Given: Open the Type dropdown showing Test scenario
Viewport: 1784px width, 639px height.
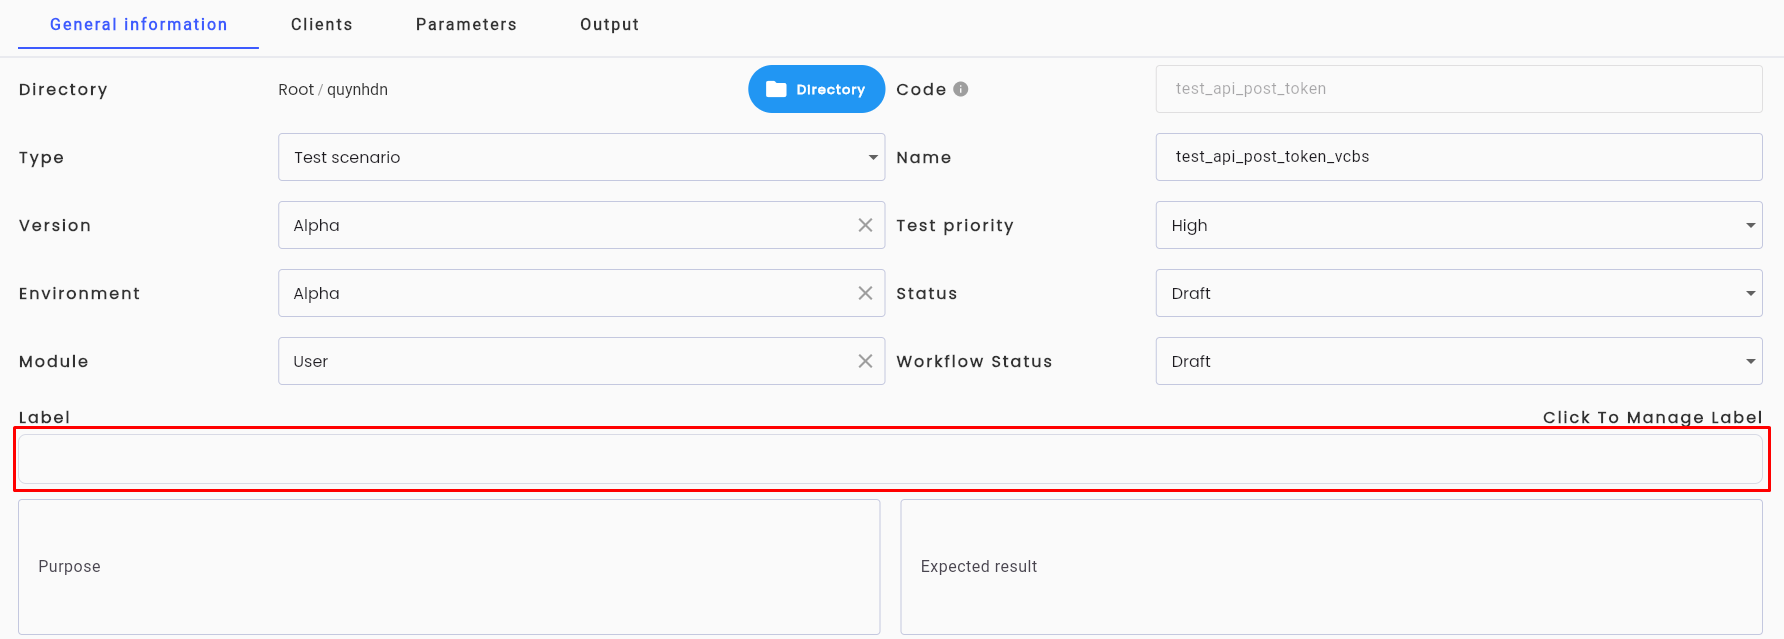Looking at the screenshot, I should 581,157.
